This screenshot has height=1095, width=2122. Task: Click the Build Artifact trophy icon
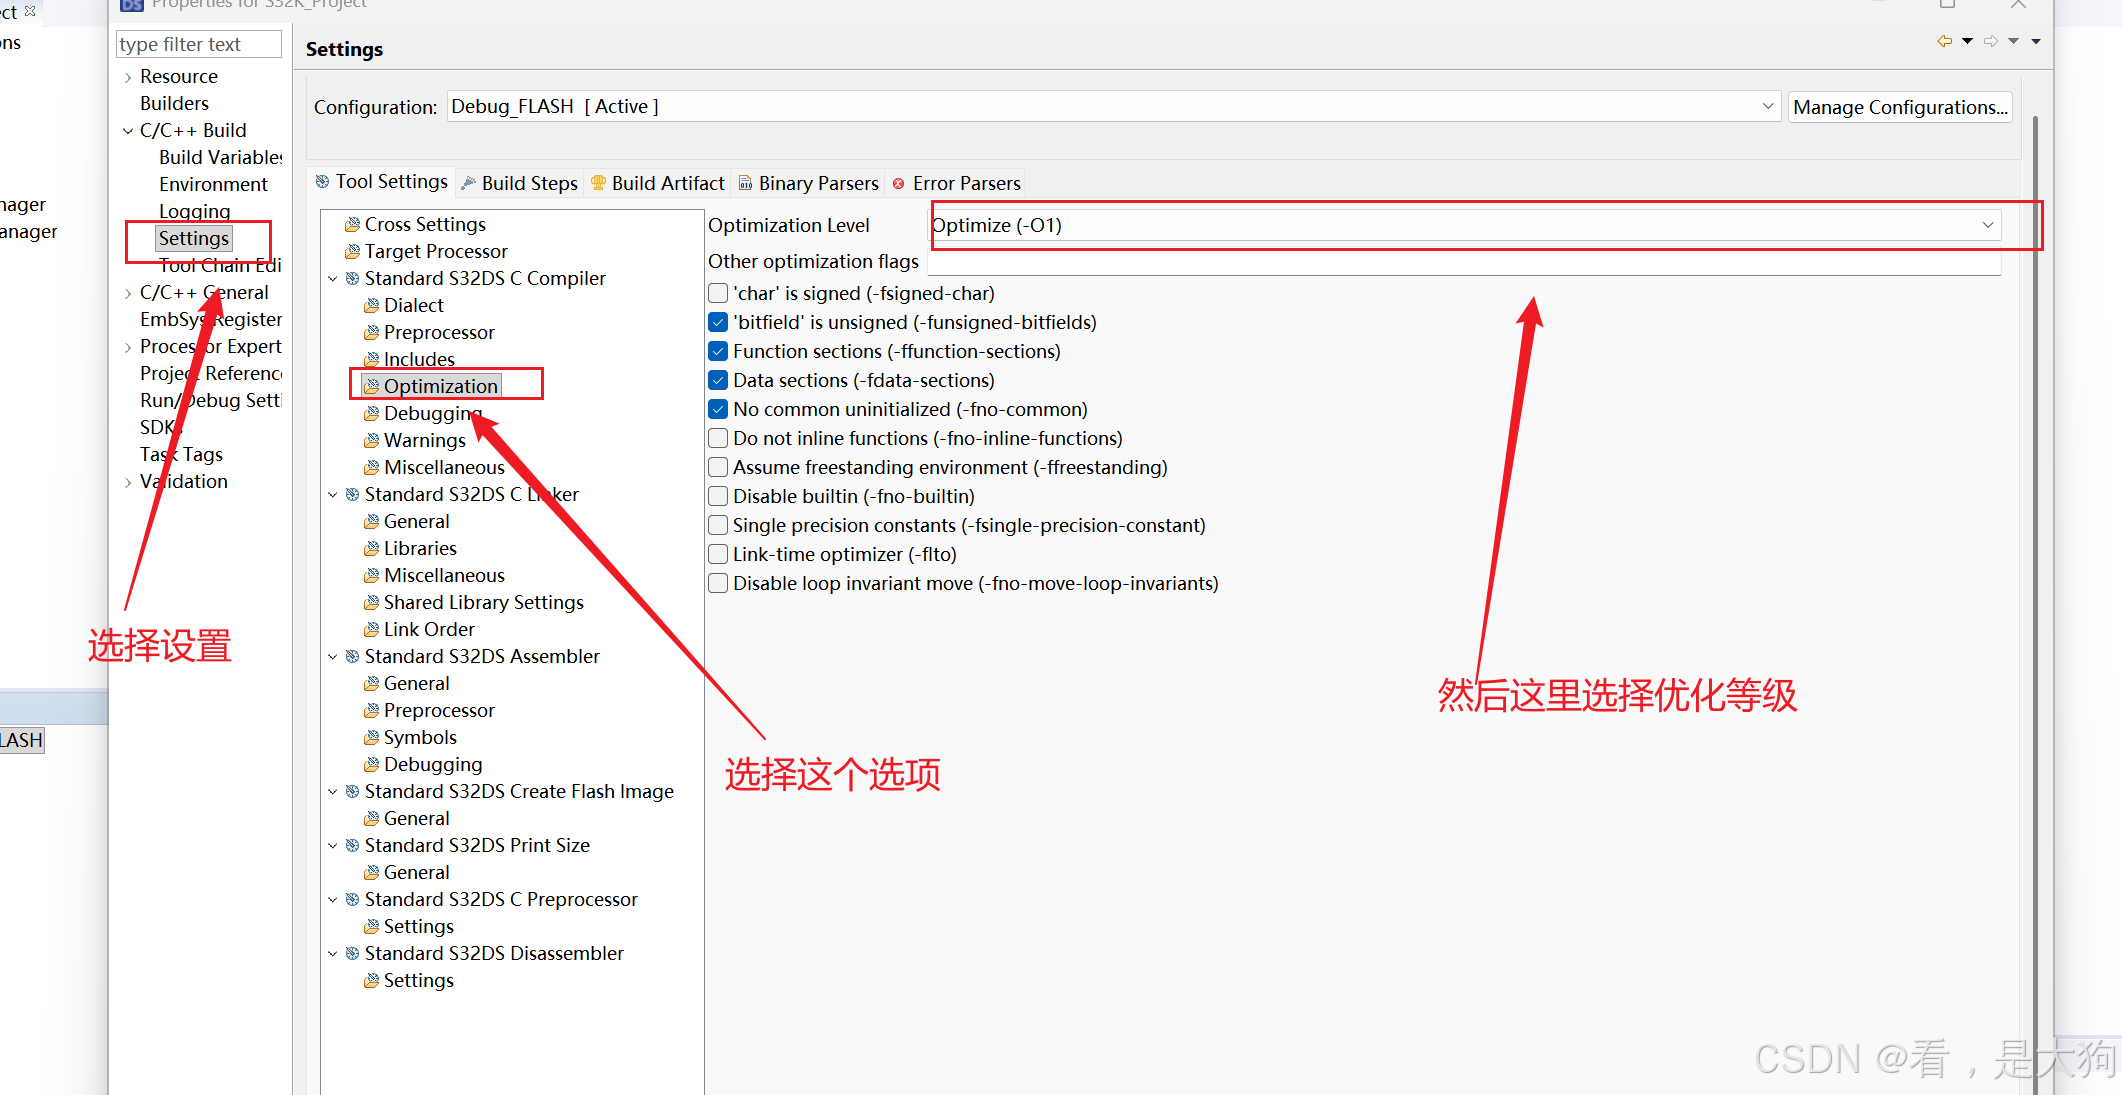(x=599, y=183)
